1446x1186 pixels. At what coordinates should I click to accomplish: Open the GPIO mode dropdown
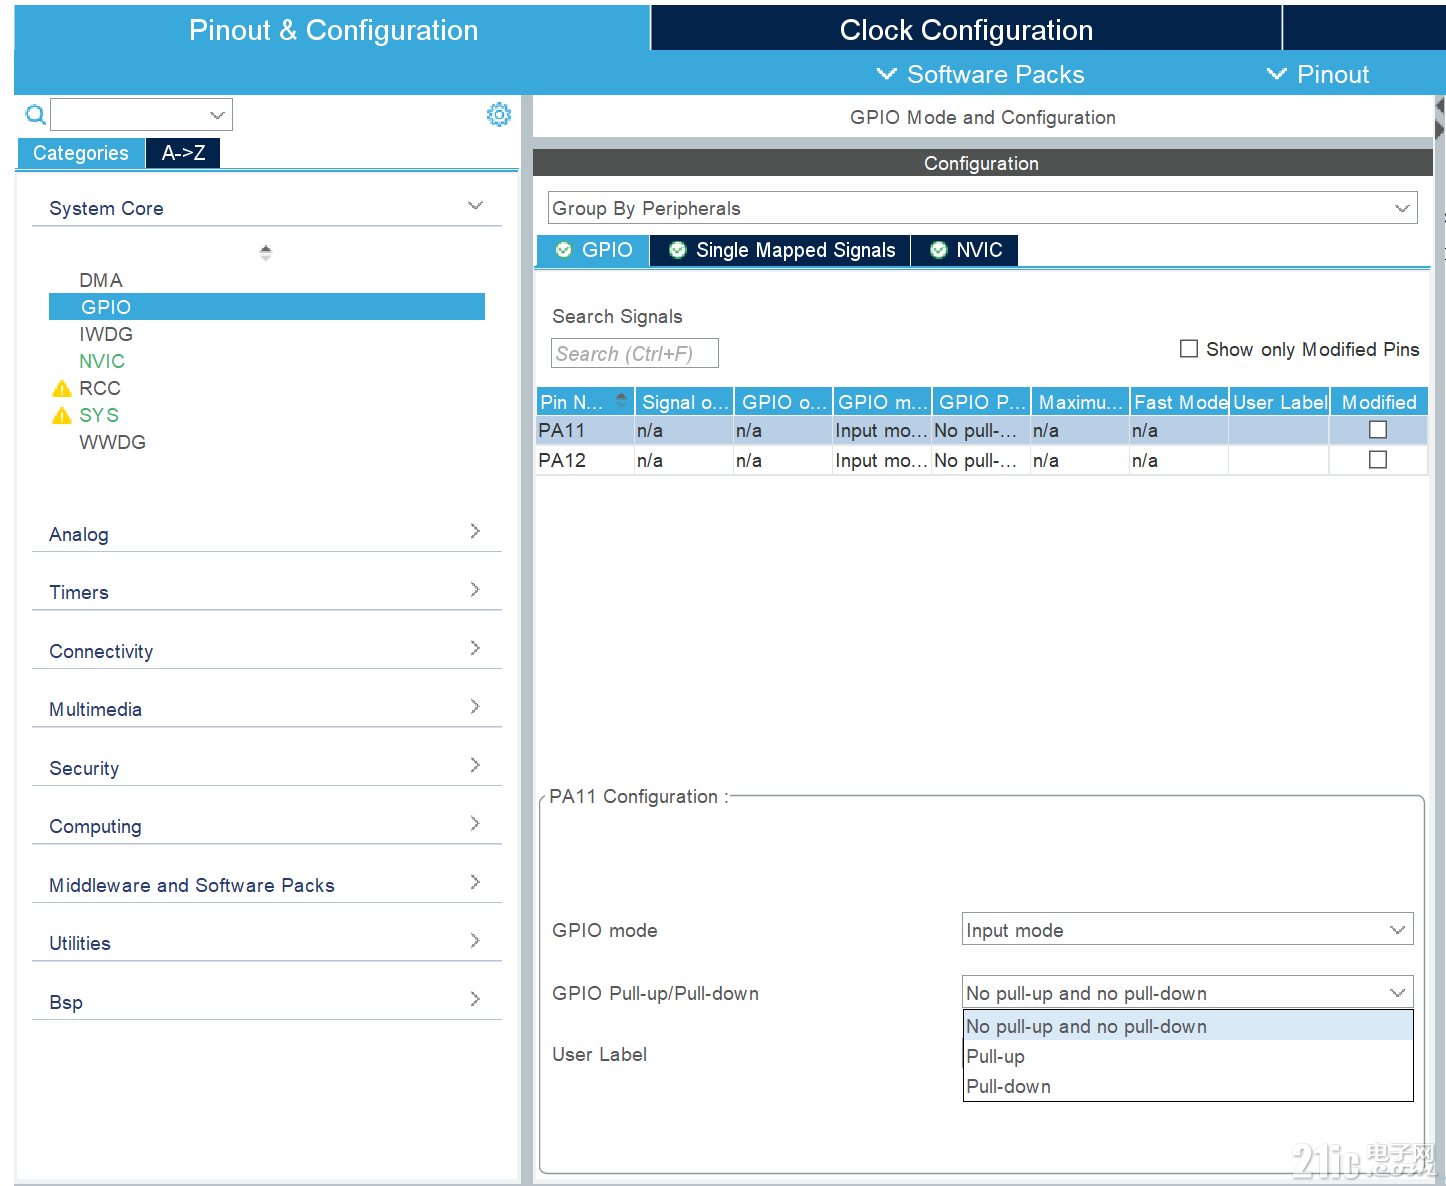(x=1187, y=930)
